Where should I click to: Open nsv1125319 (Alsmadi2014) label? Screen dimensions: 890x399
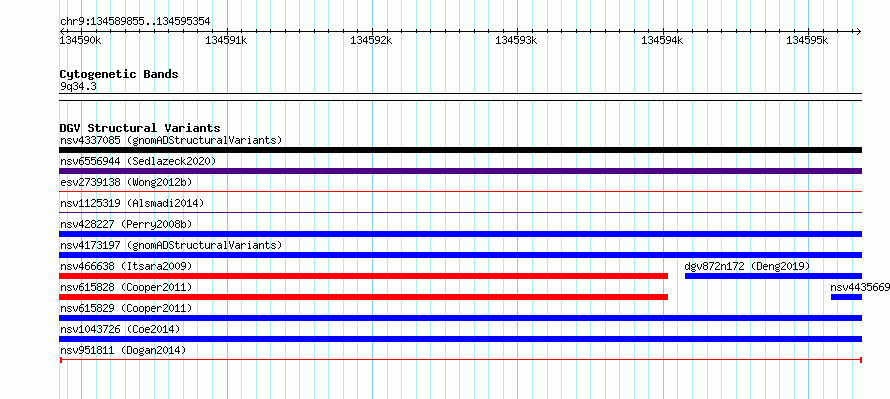132,203
